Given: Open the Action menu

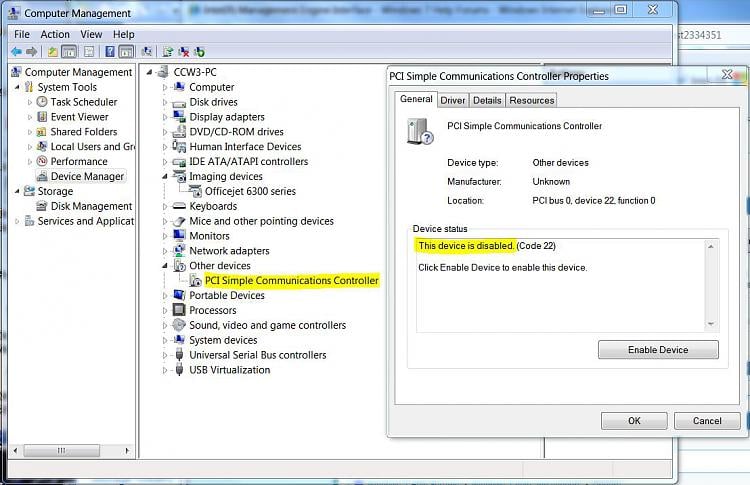Looking at the screenshot, I should [x=55, y=34].
